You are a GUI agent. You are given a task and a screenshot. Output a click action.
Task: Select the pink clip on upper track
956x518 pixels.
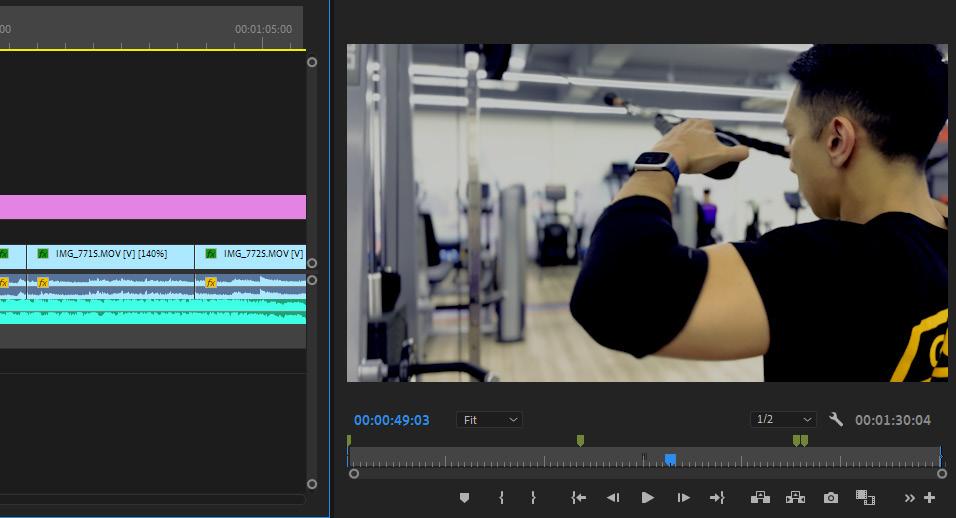(x=153, y=207)
